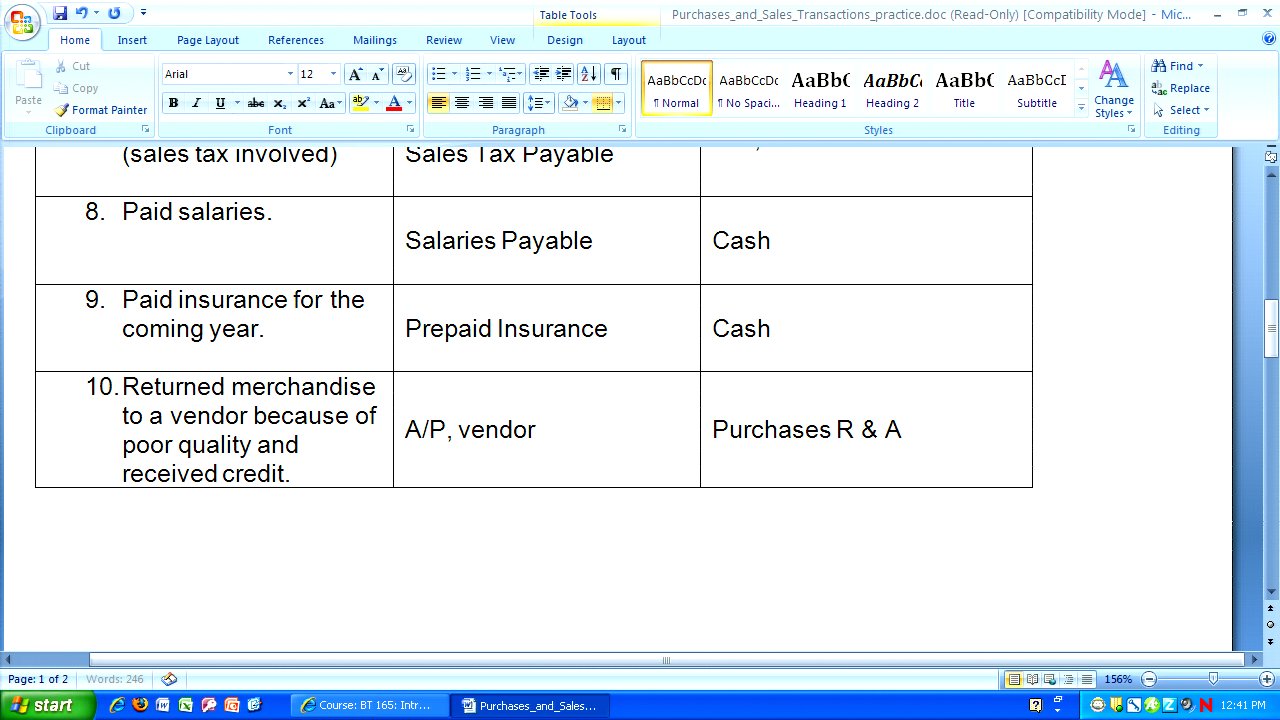
Task: Click the Increase Indent icon
Action: [564, 74]
